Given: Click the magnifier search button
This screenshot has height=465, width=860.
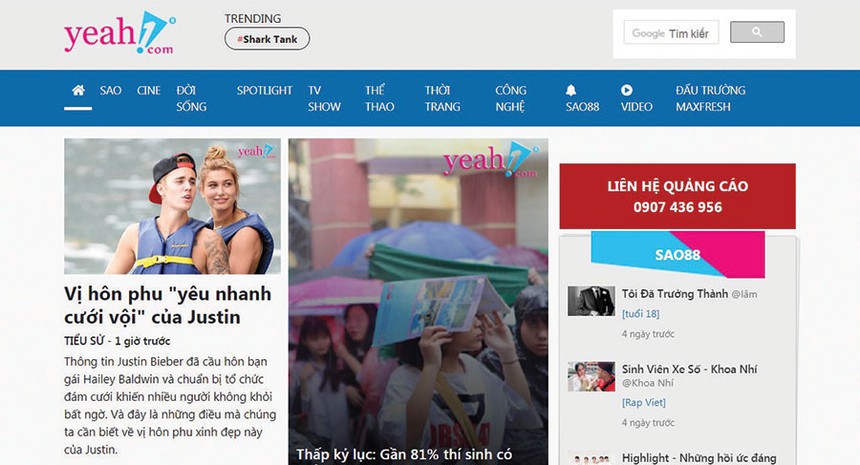Looking at the screenshot, I should click(756, 33).
